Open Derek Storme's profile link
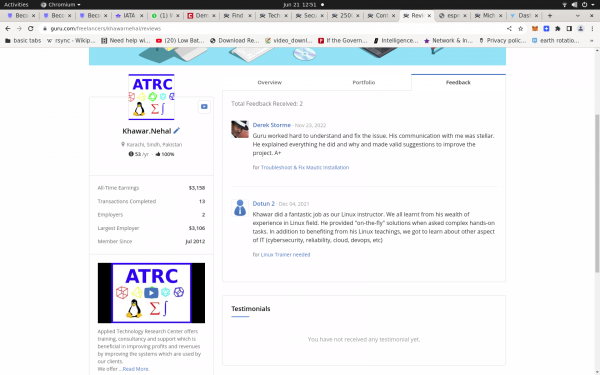The width and height of the screenshot is (600, 375). tap(271, 125)
